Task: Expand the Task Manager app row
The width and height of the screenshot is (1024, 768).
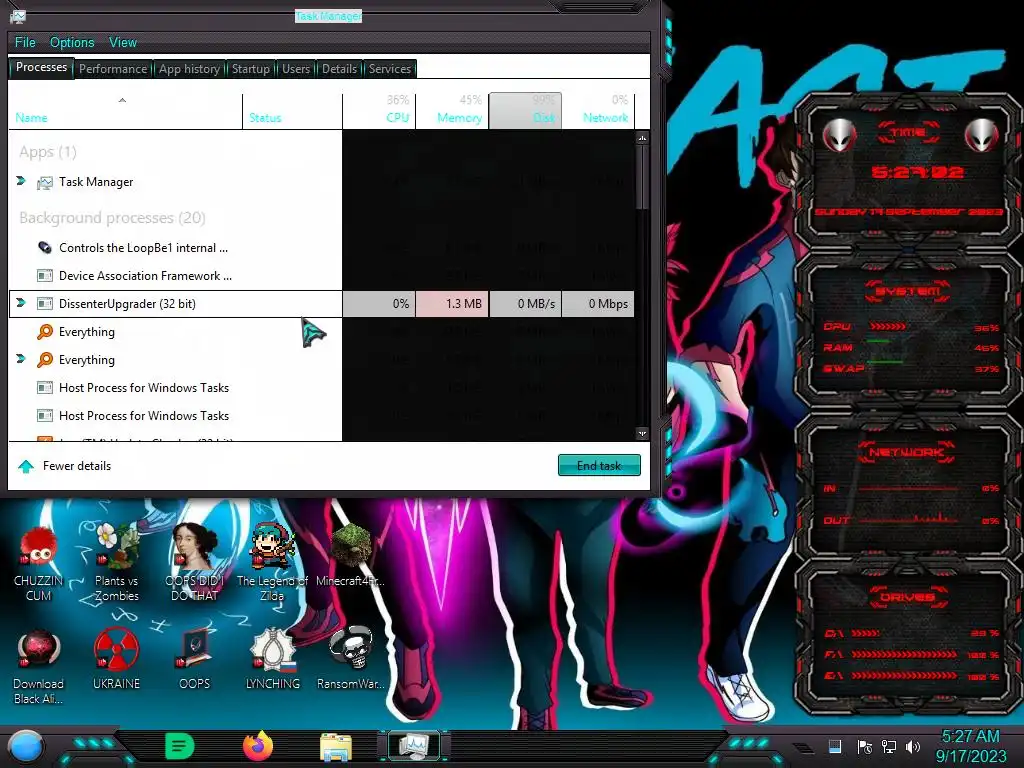Action: tap(21, 181)
